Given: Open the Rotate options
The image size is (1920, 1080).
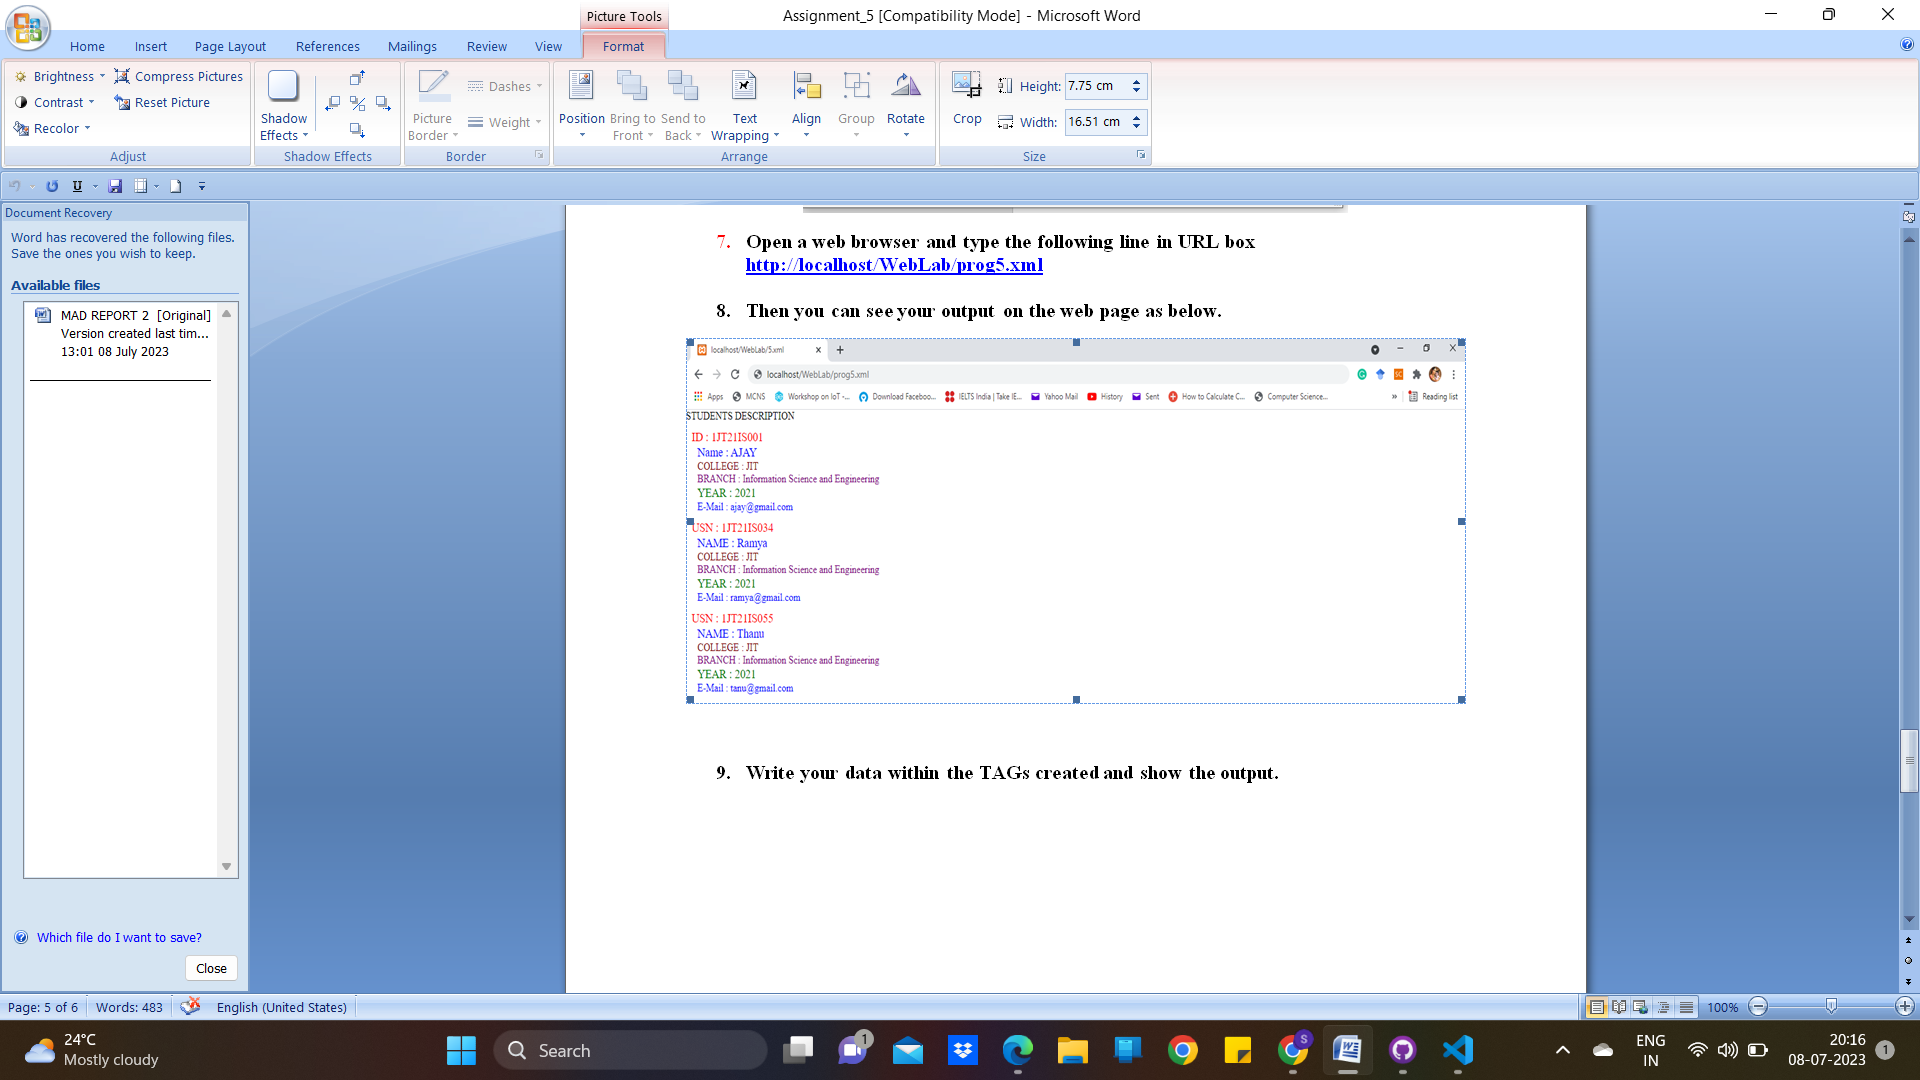Looking at the screenshot, I should 906,105.
